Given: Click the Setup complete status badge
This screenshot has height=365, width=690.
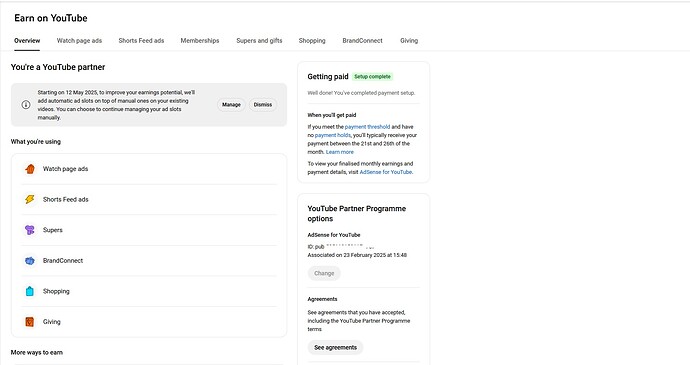Looking at the screenshot, I should (x=372, y=77).
